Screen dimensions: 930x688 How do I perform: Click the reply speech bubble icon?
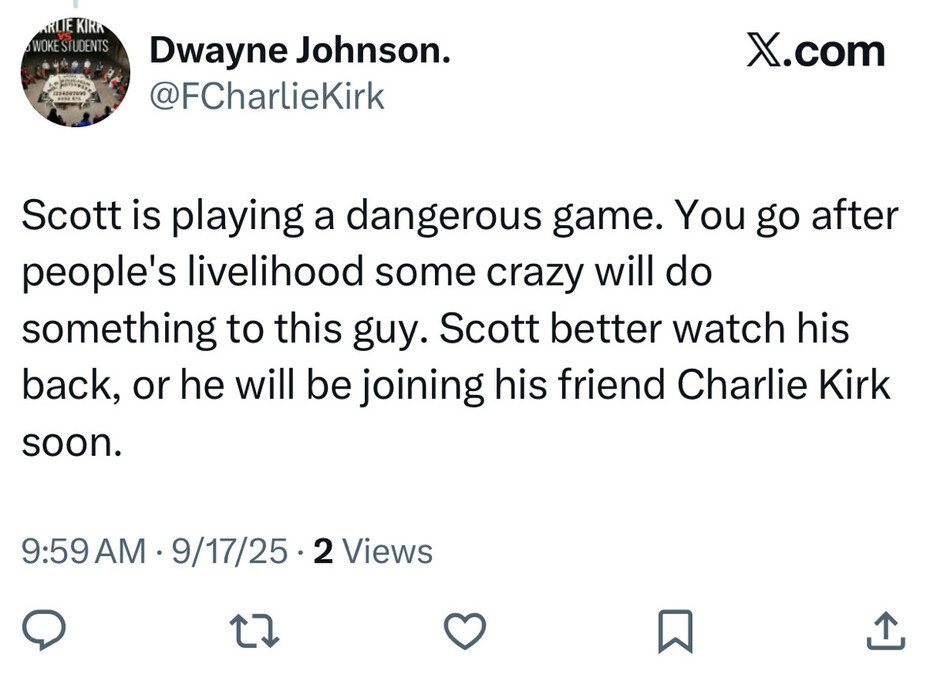(x=44, y=629)
